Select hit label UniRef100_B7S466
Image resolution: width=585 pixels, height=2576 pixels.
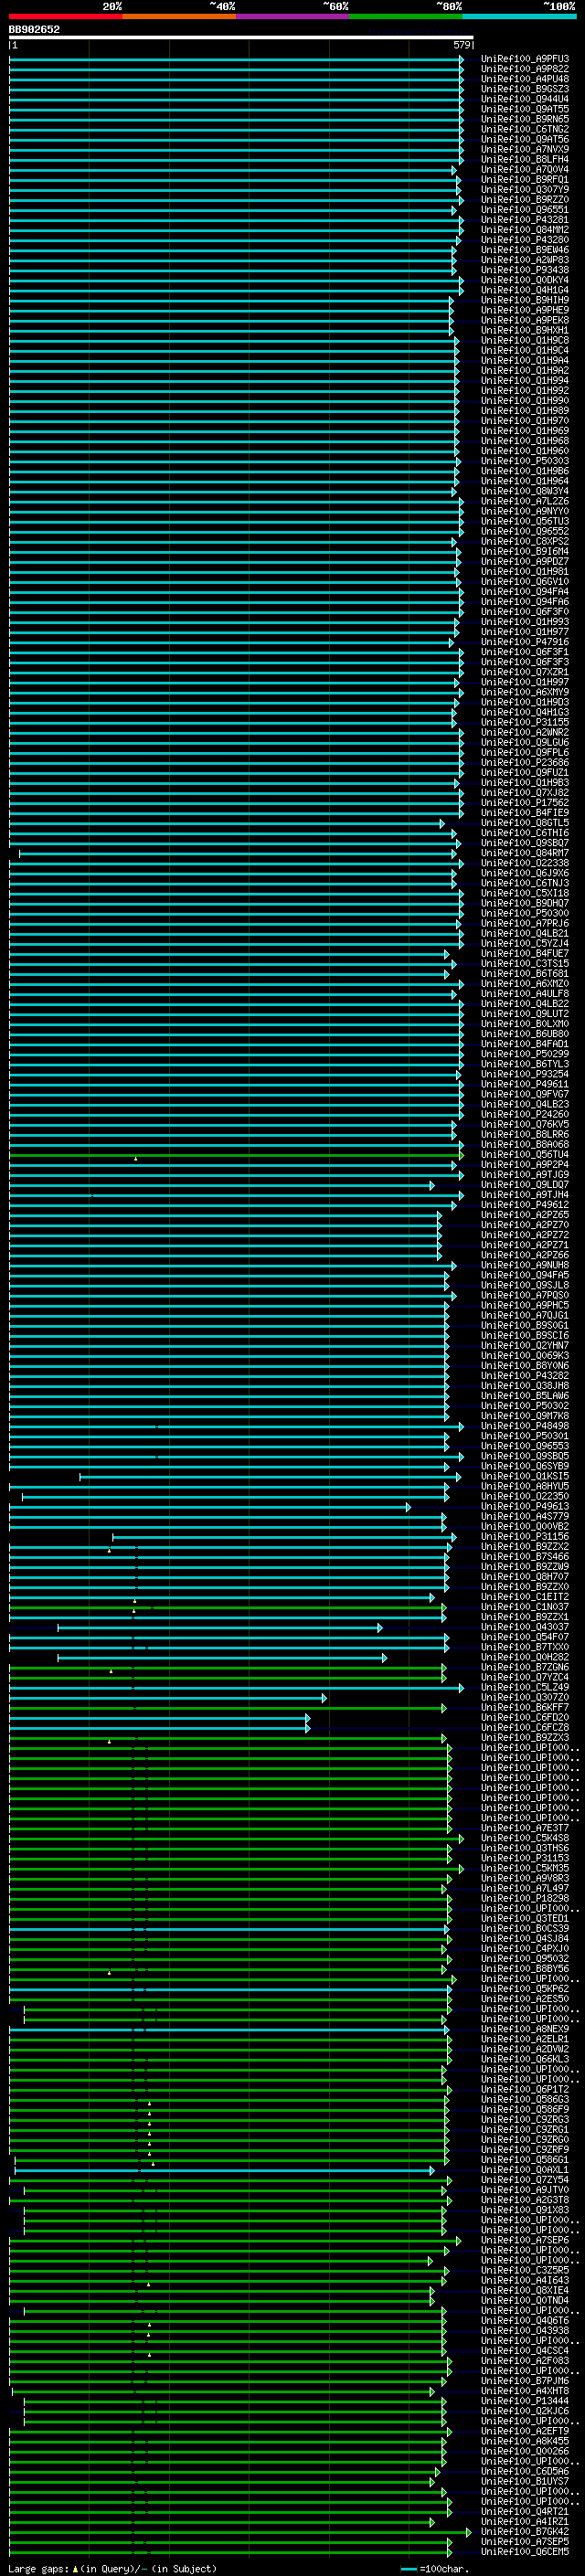524,1557
